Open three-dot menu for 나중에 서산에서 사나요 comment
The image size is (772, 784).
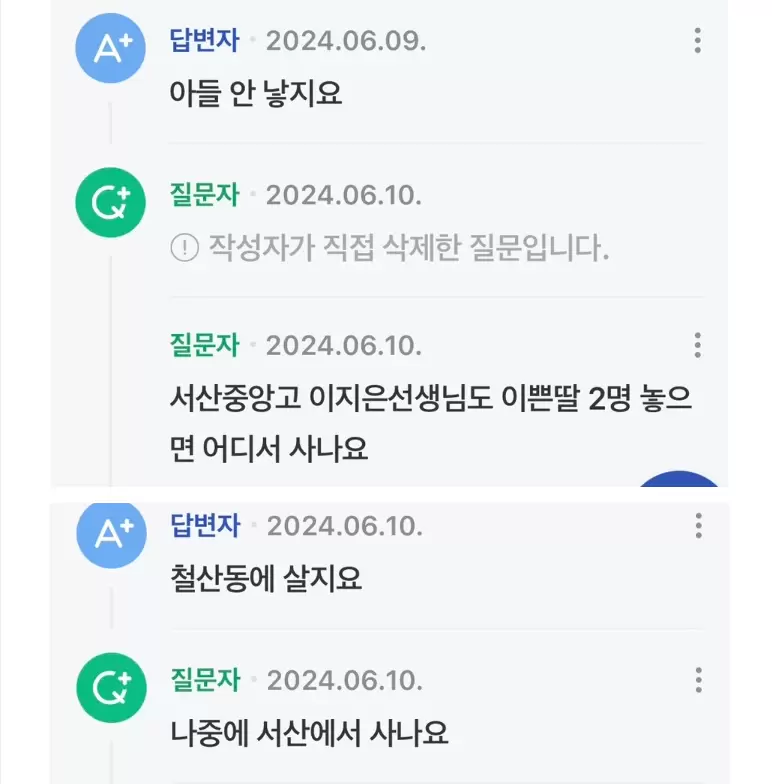point(698,680)
